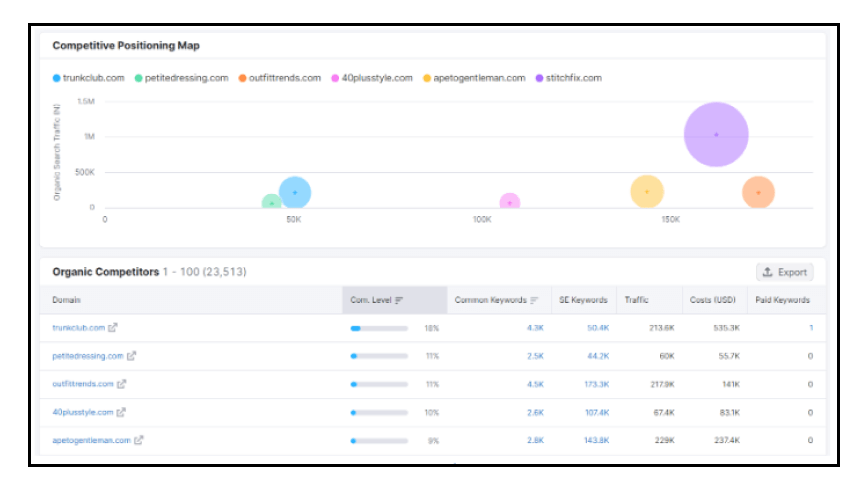Toggle petitedressing.com legend entry
Screen dimensions: 867x489
click(181, 78)
